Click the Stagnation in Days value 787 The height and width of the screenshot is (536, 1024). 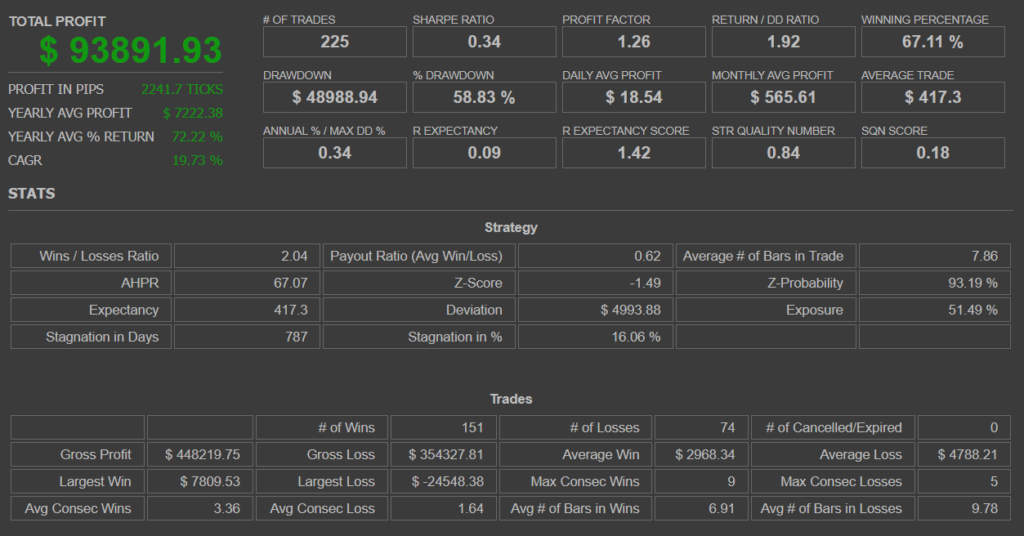click(x=247, y=337)
